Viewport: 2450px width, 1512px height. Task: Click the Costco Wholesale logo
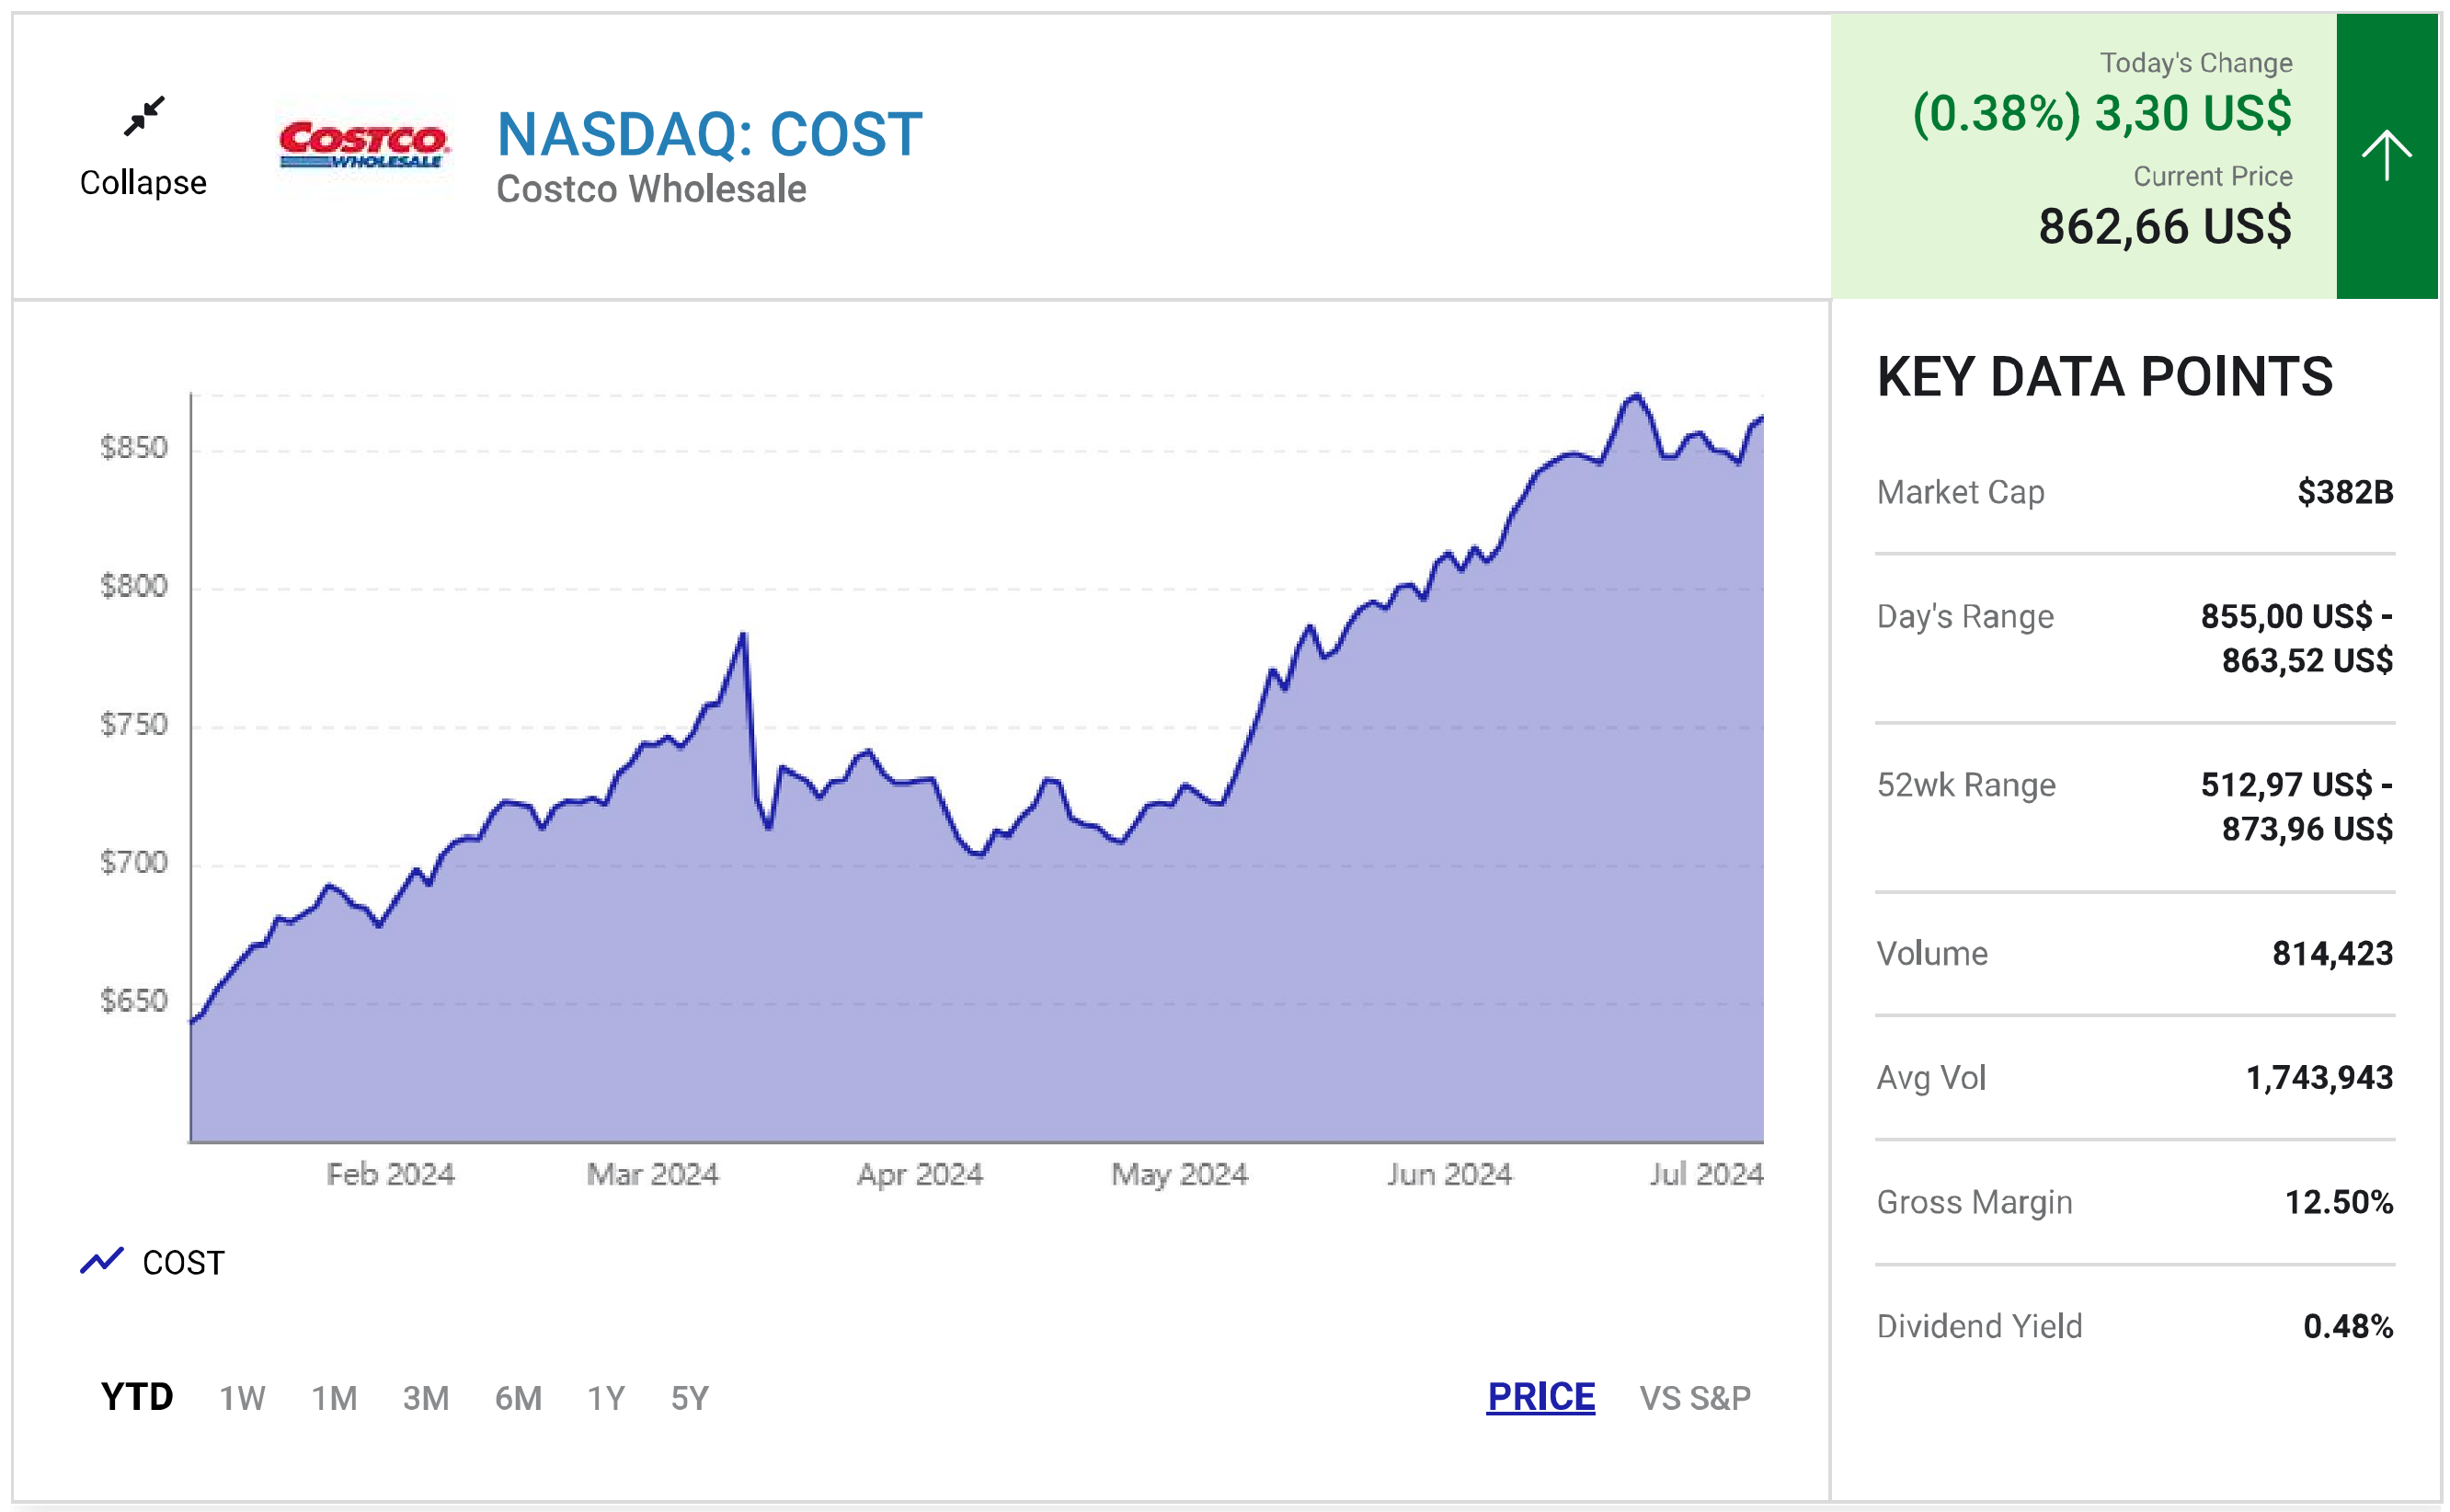[364, 146]
